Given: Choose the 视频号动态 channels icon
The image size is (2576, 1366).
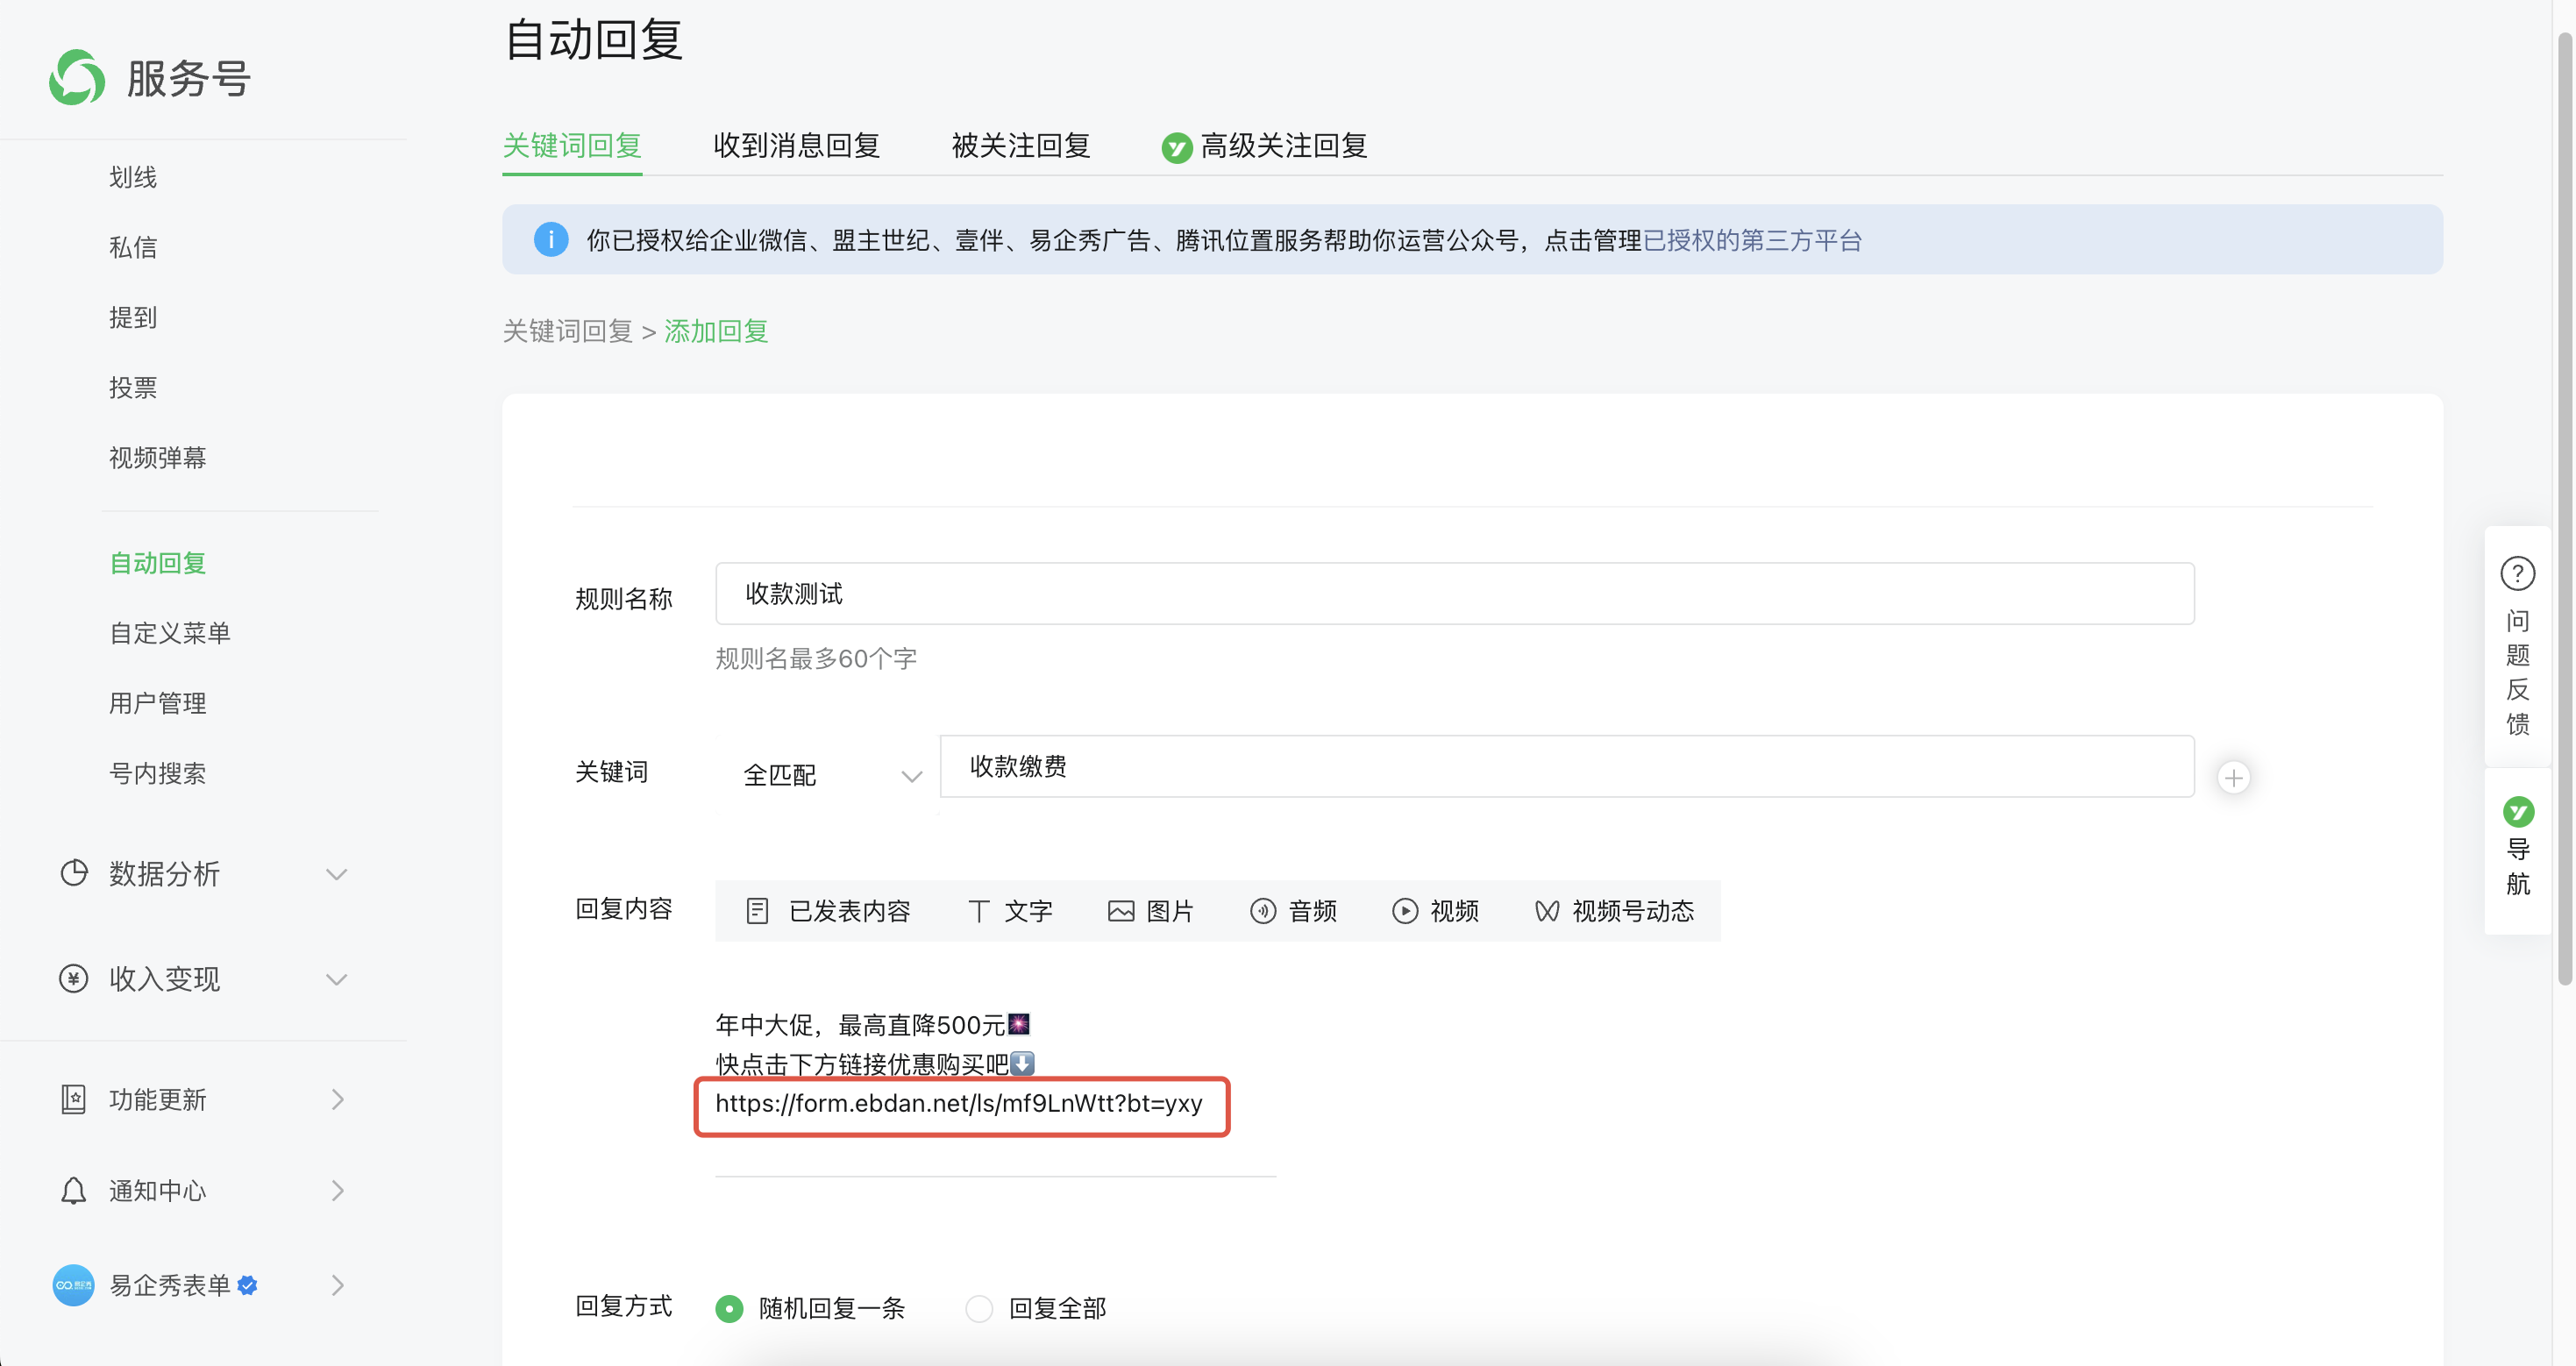Looking at the screenshot, I should pyautogui.click(x=1547, y=910).
